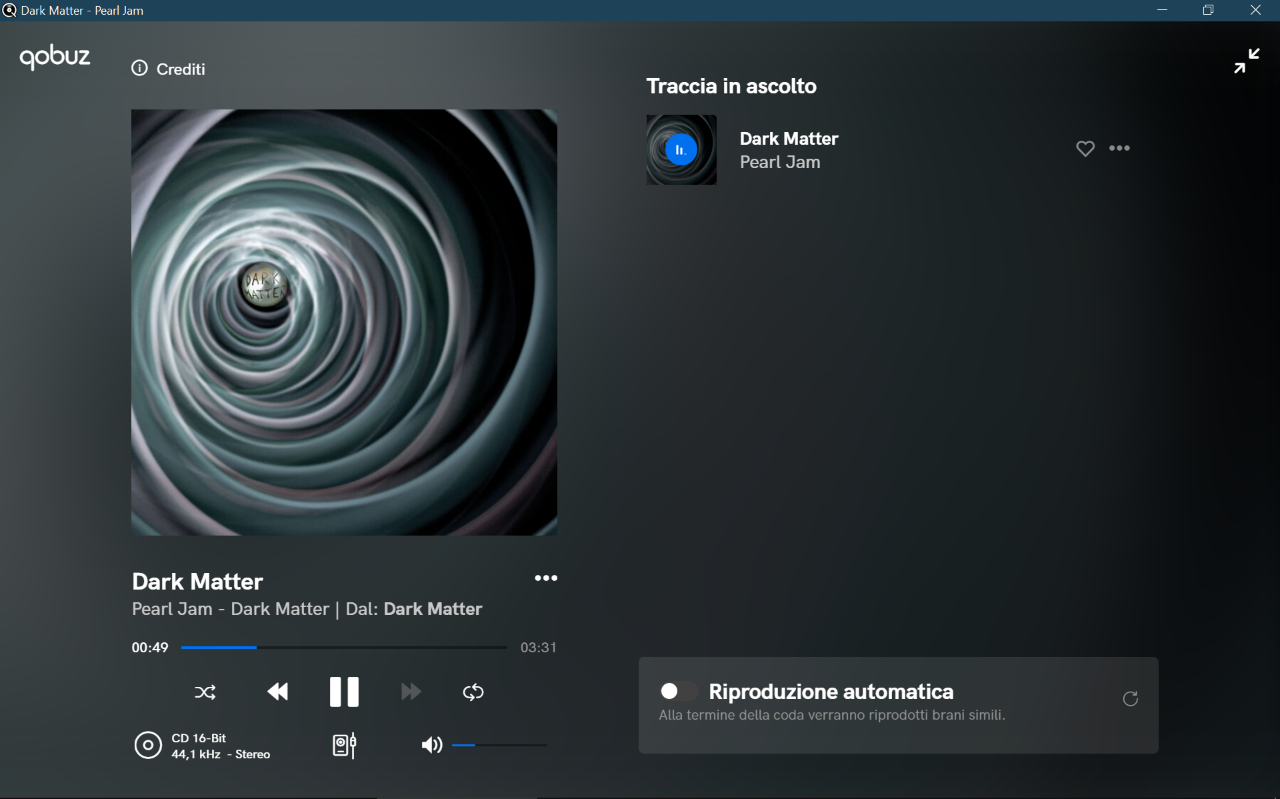The image size is (1280, 799).
Task: Click the 'Traccia in ascolto' heading
Action: 732,86
